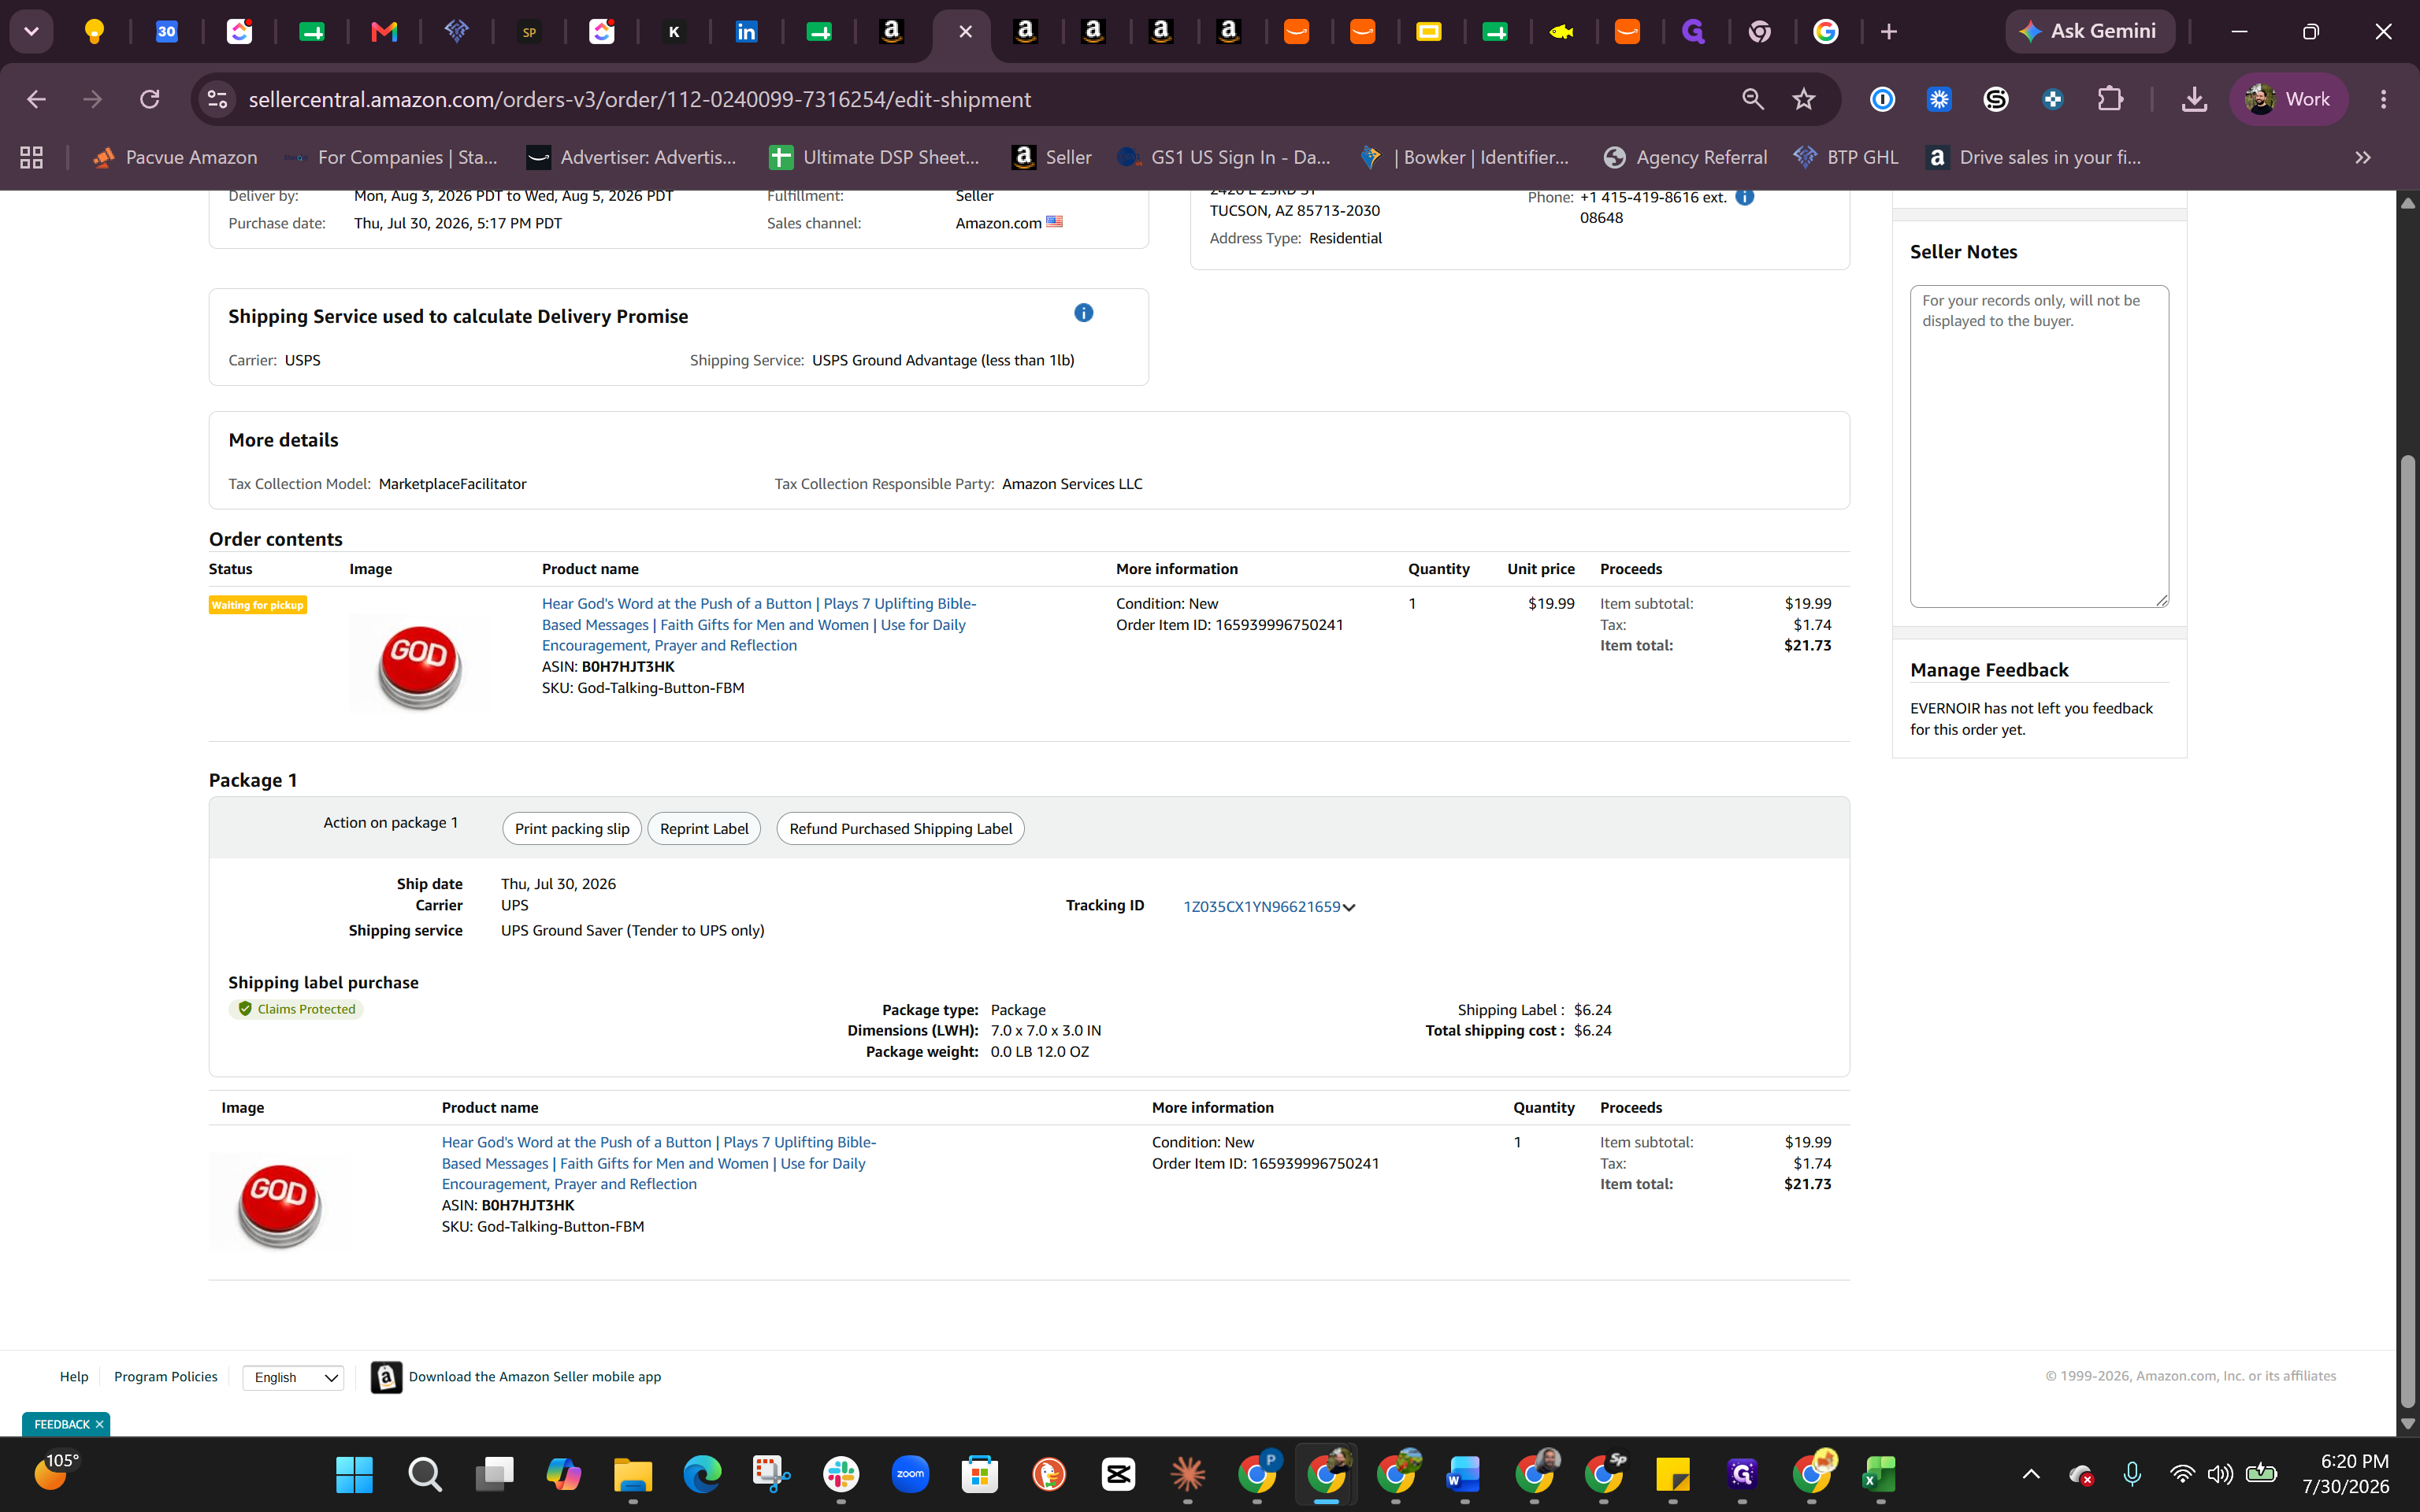Reload the Seller Central page
The height and width of the screenshot is (1512, 2420).
150,99
